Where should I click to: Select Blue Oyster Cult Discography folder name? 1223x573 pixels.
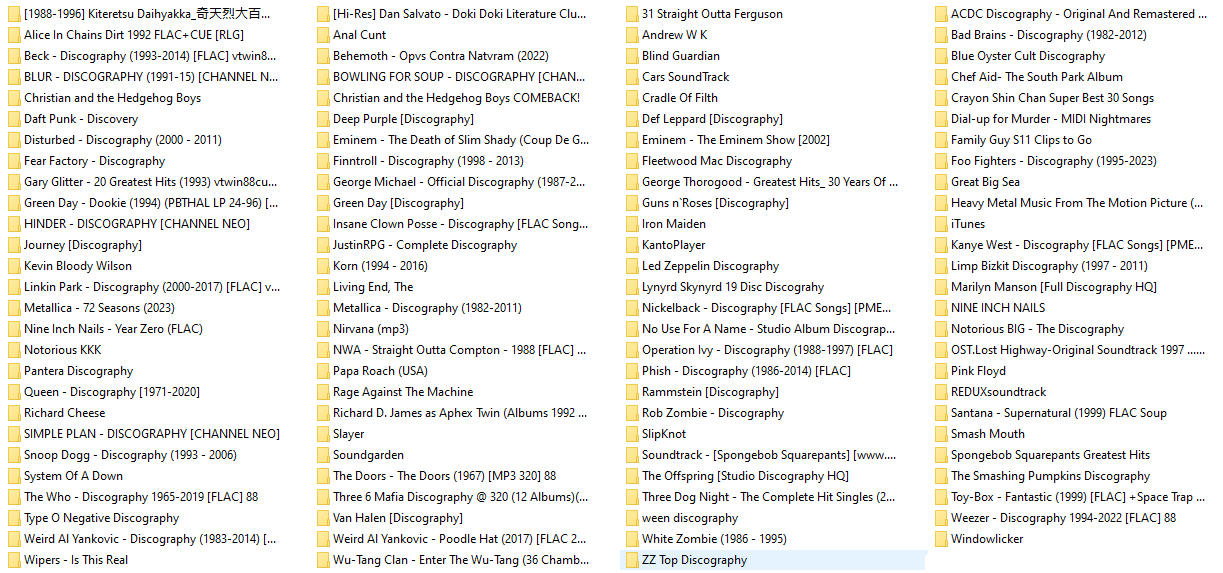point(1028,56)
